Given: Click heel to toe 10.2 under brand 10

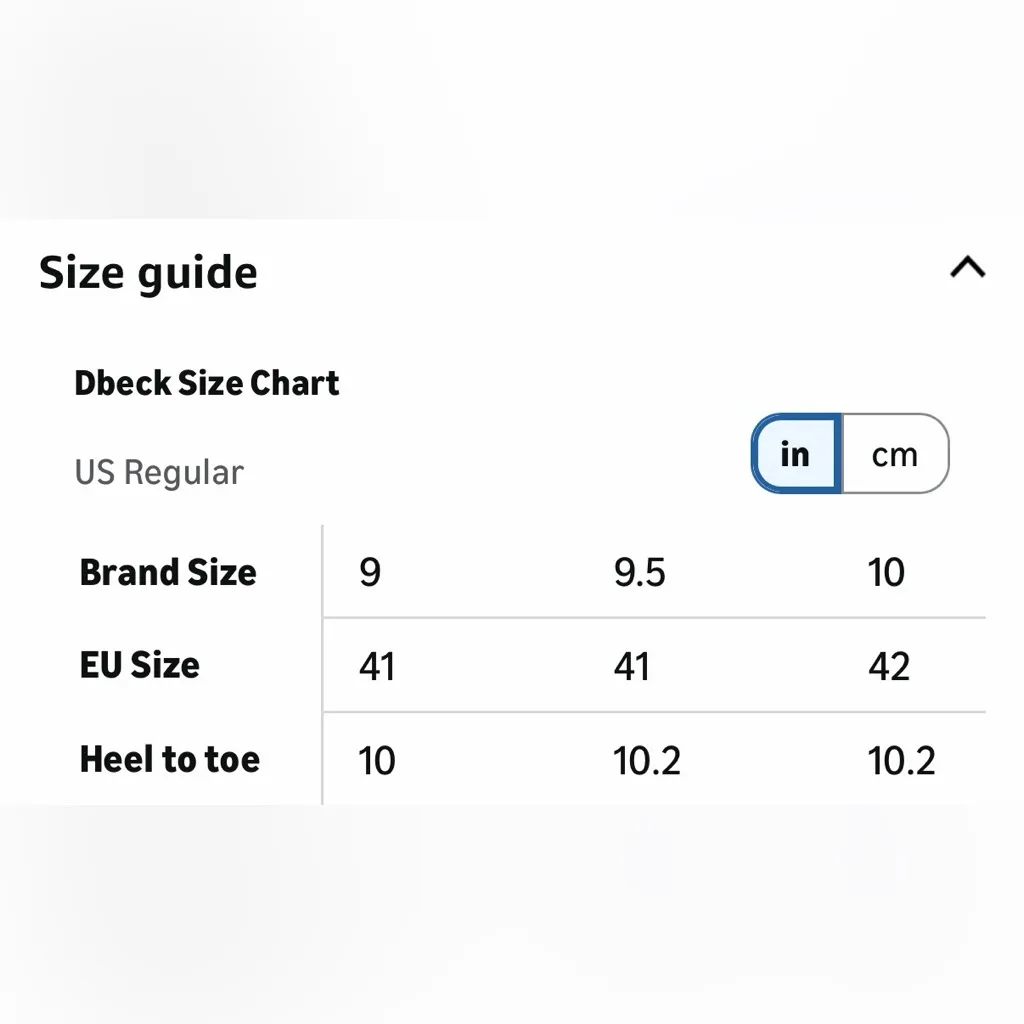Looking at the screenshot, I should pyautogui.click(x=902, y=761).
